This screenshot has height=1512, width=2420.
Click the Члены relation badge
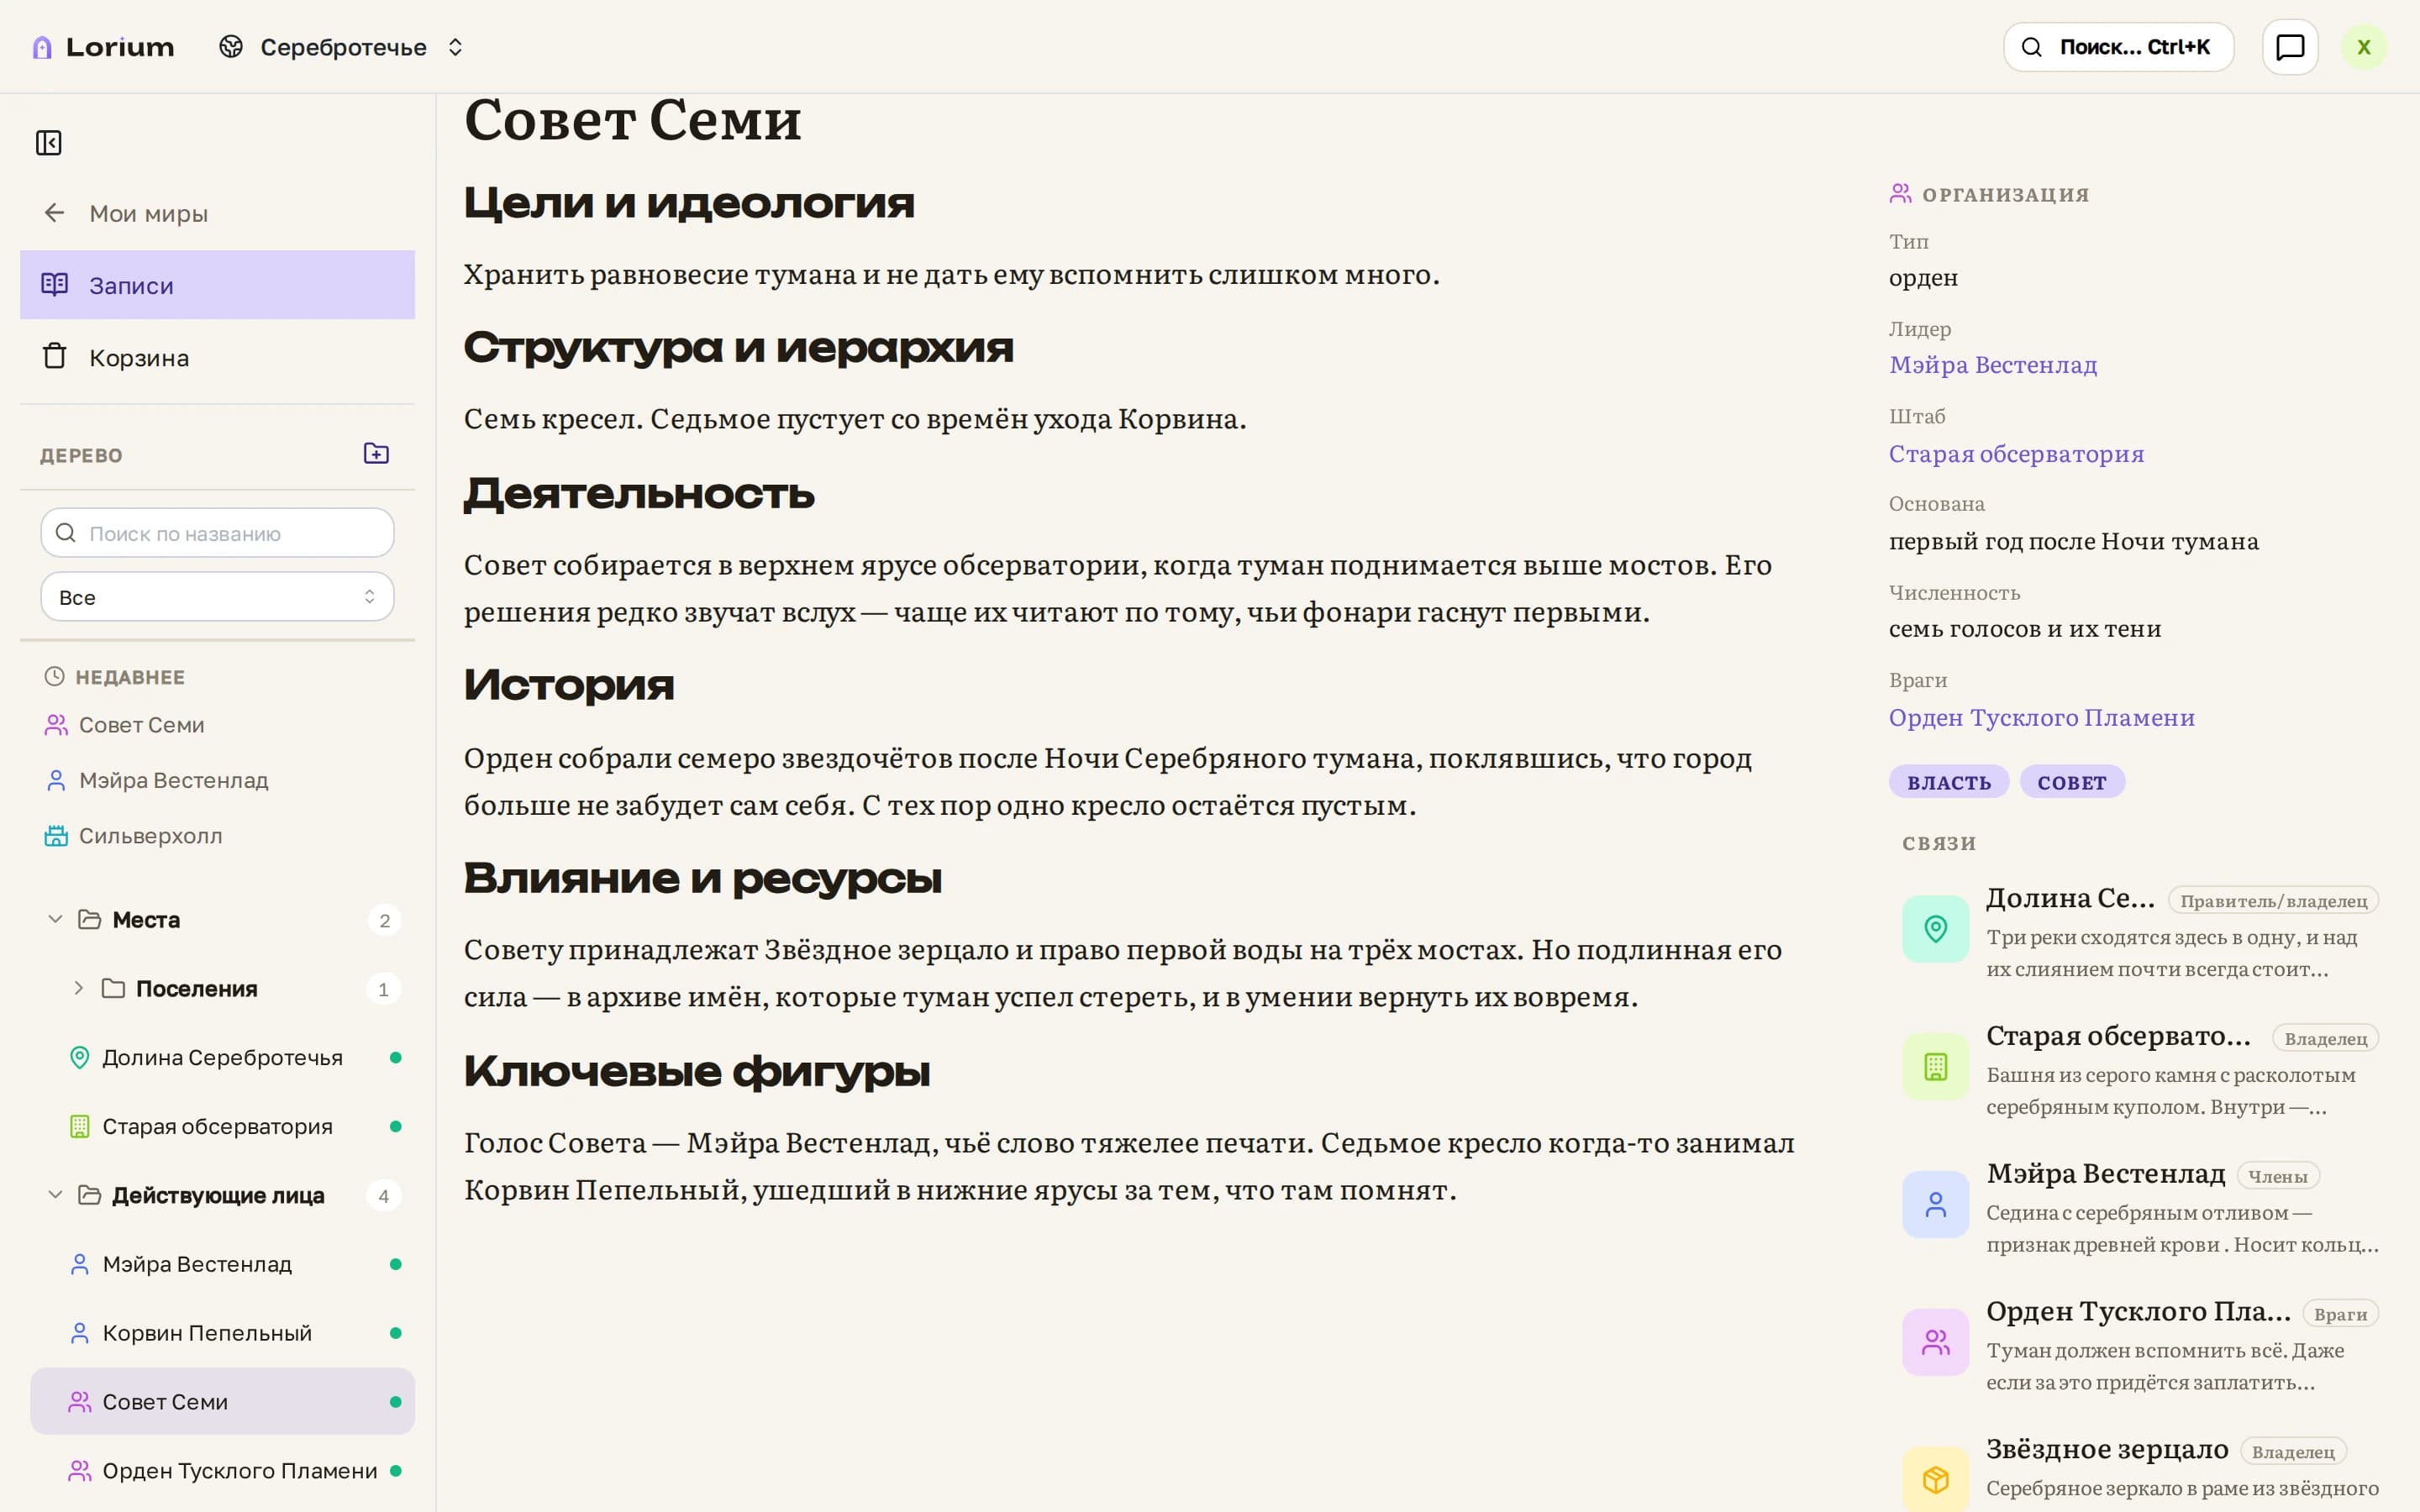2278,1177
